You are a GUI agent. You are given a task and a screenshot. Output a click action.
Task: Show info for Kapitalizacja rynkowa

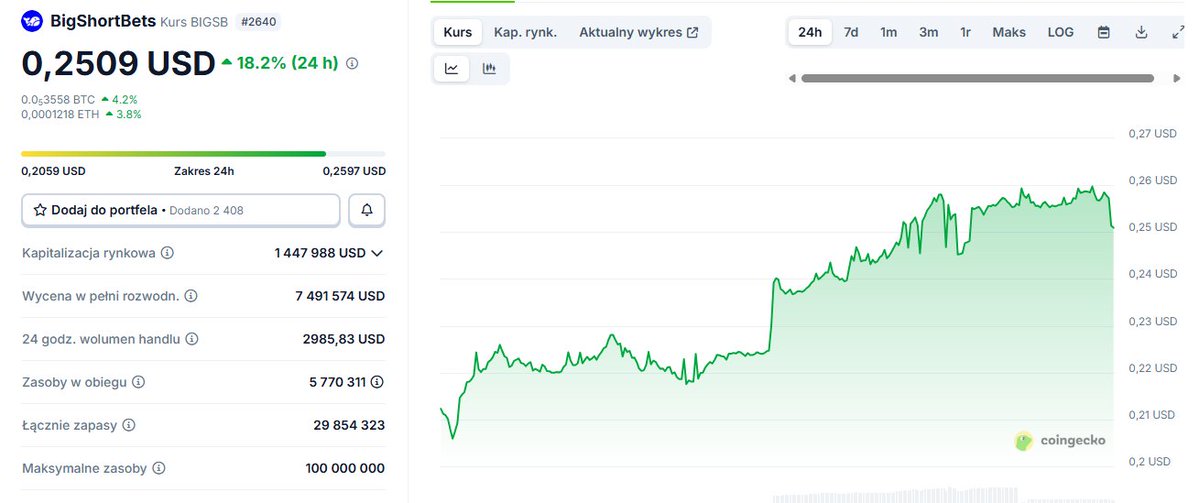click(167, 253)
